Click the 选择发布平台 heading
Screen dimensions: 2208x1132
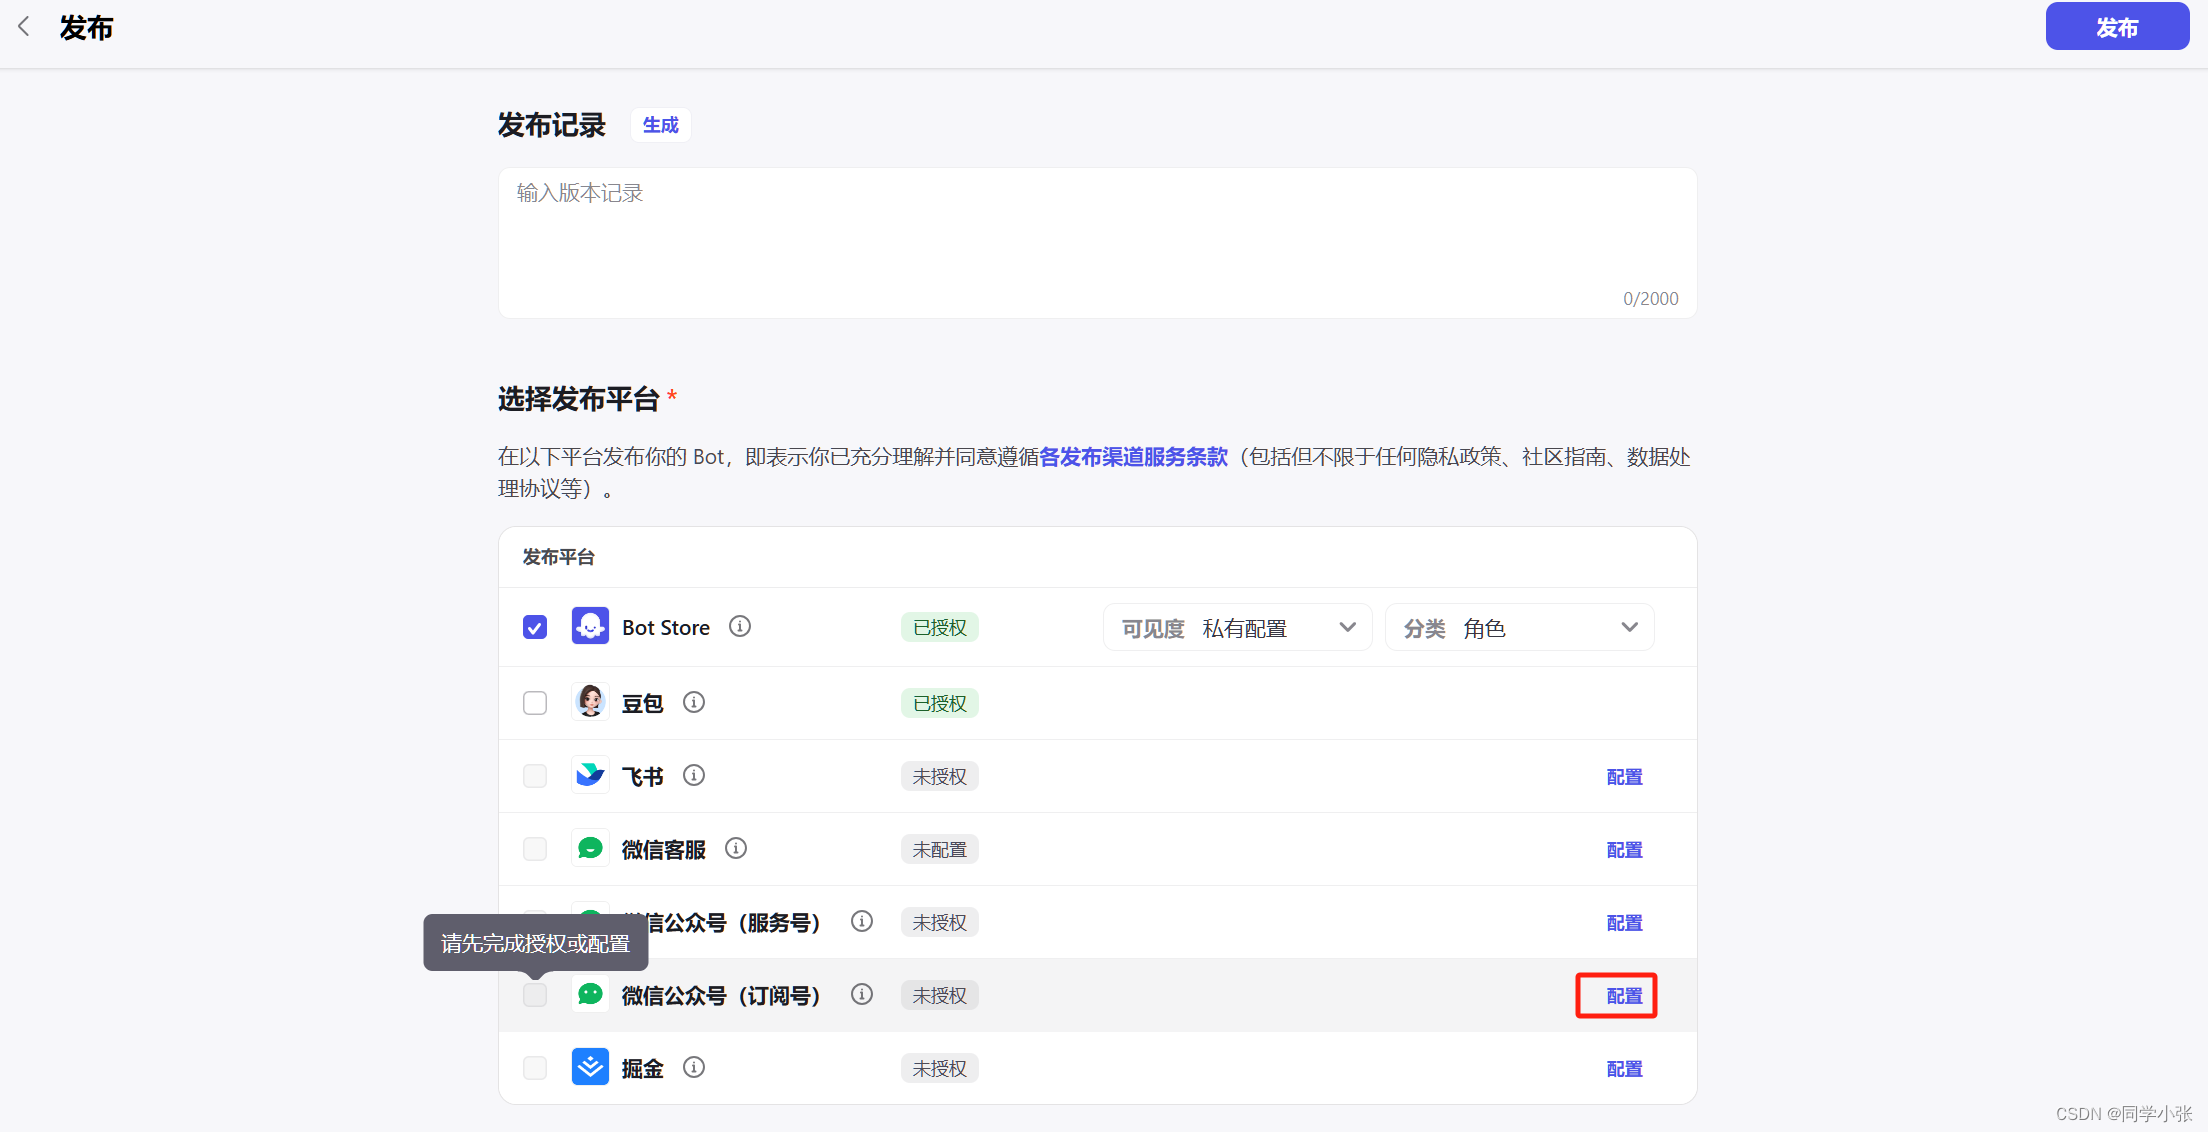(x=578, y=399)
